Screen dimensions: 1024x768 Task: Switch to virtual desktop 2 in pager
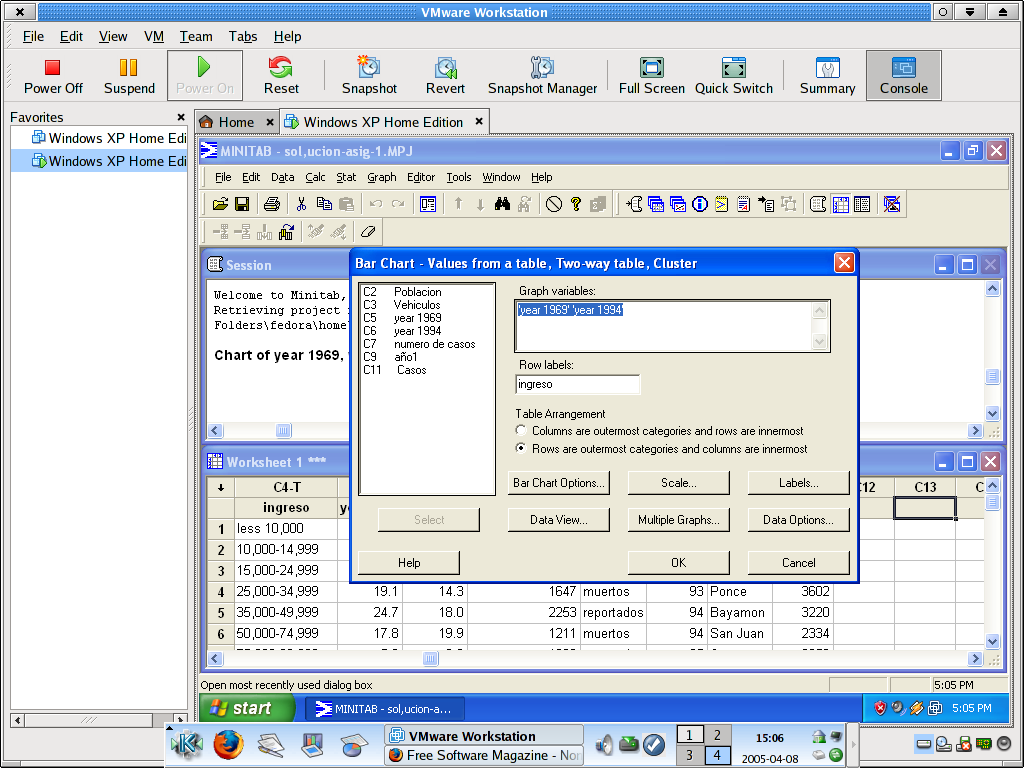[717, 735]
